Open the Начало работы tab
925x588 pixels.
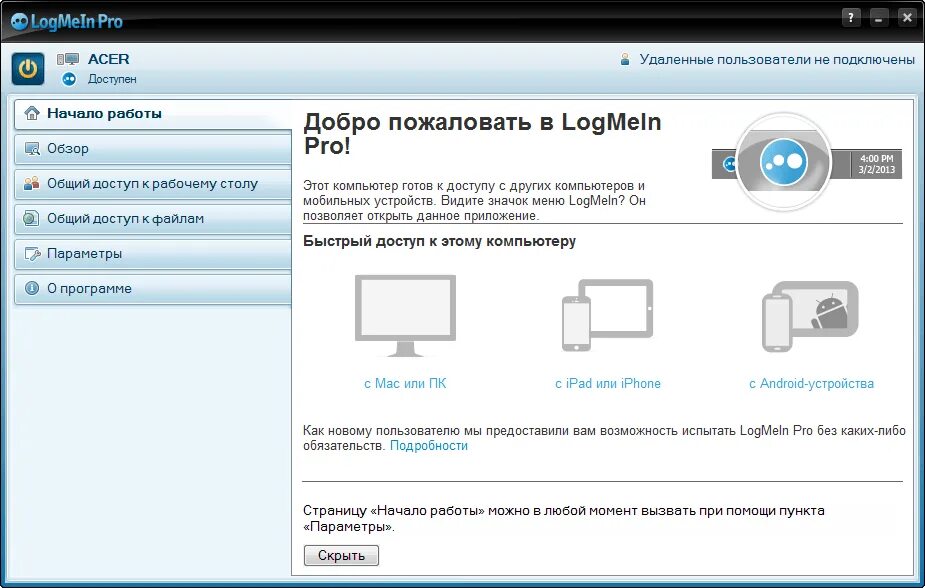(x=153, y=114)
